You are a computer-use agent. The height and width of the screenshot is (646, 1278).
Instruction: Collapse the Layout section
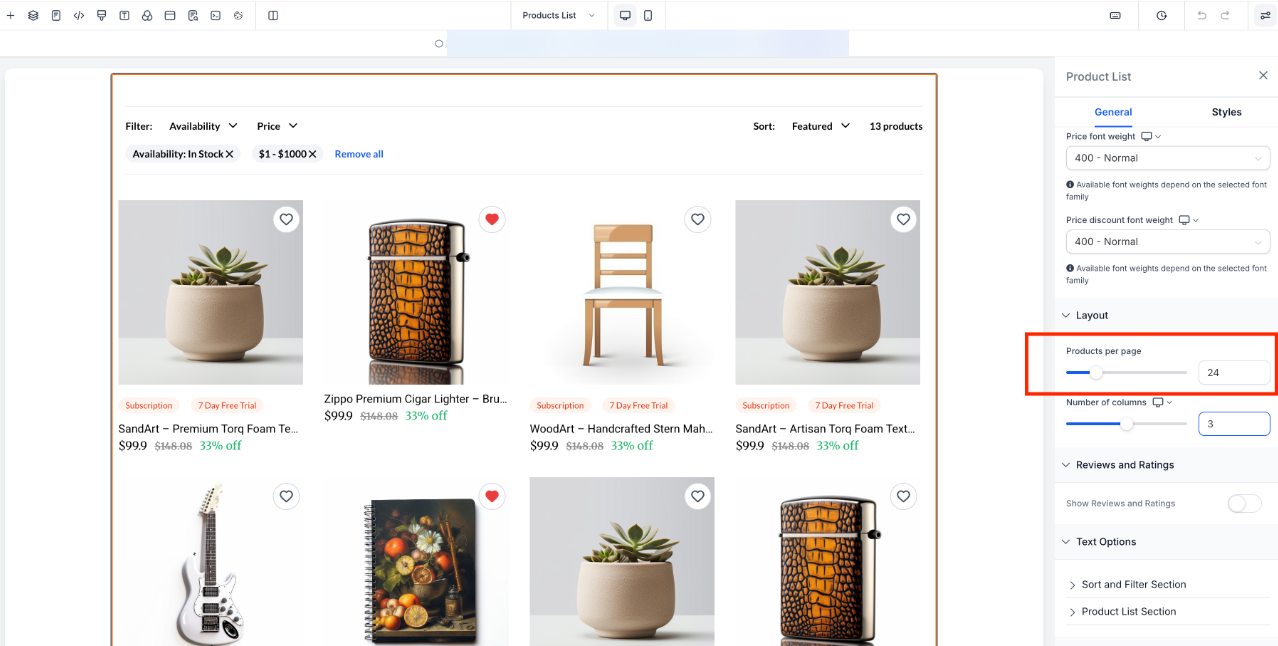[1086, 315]
